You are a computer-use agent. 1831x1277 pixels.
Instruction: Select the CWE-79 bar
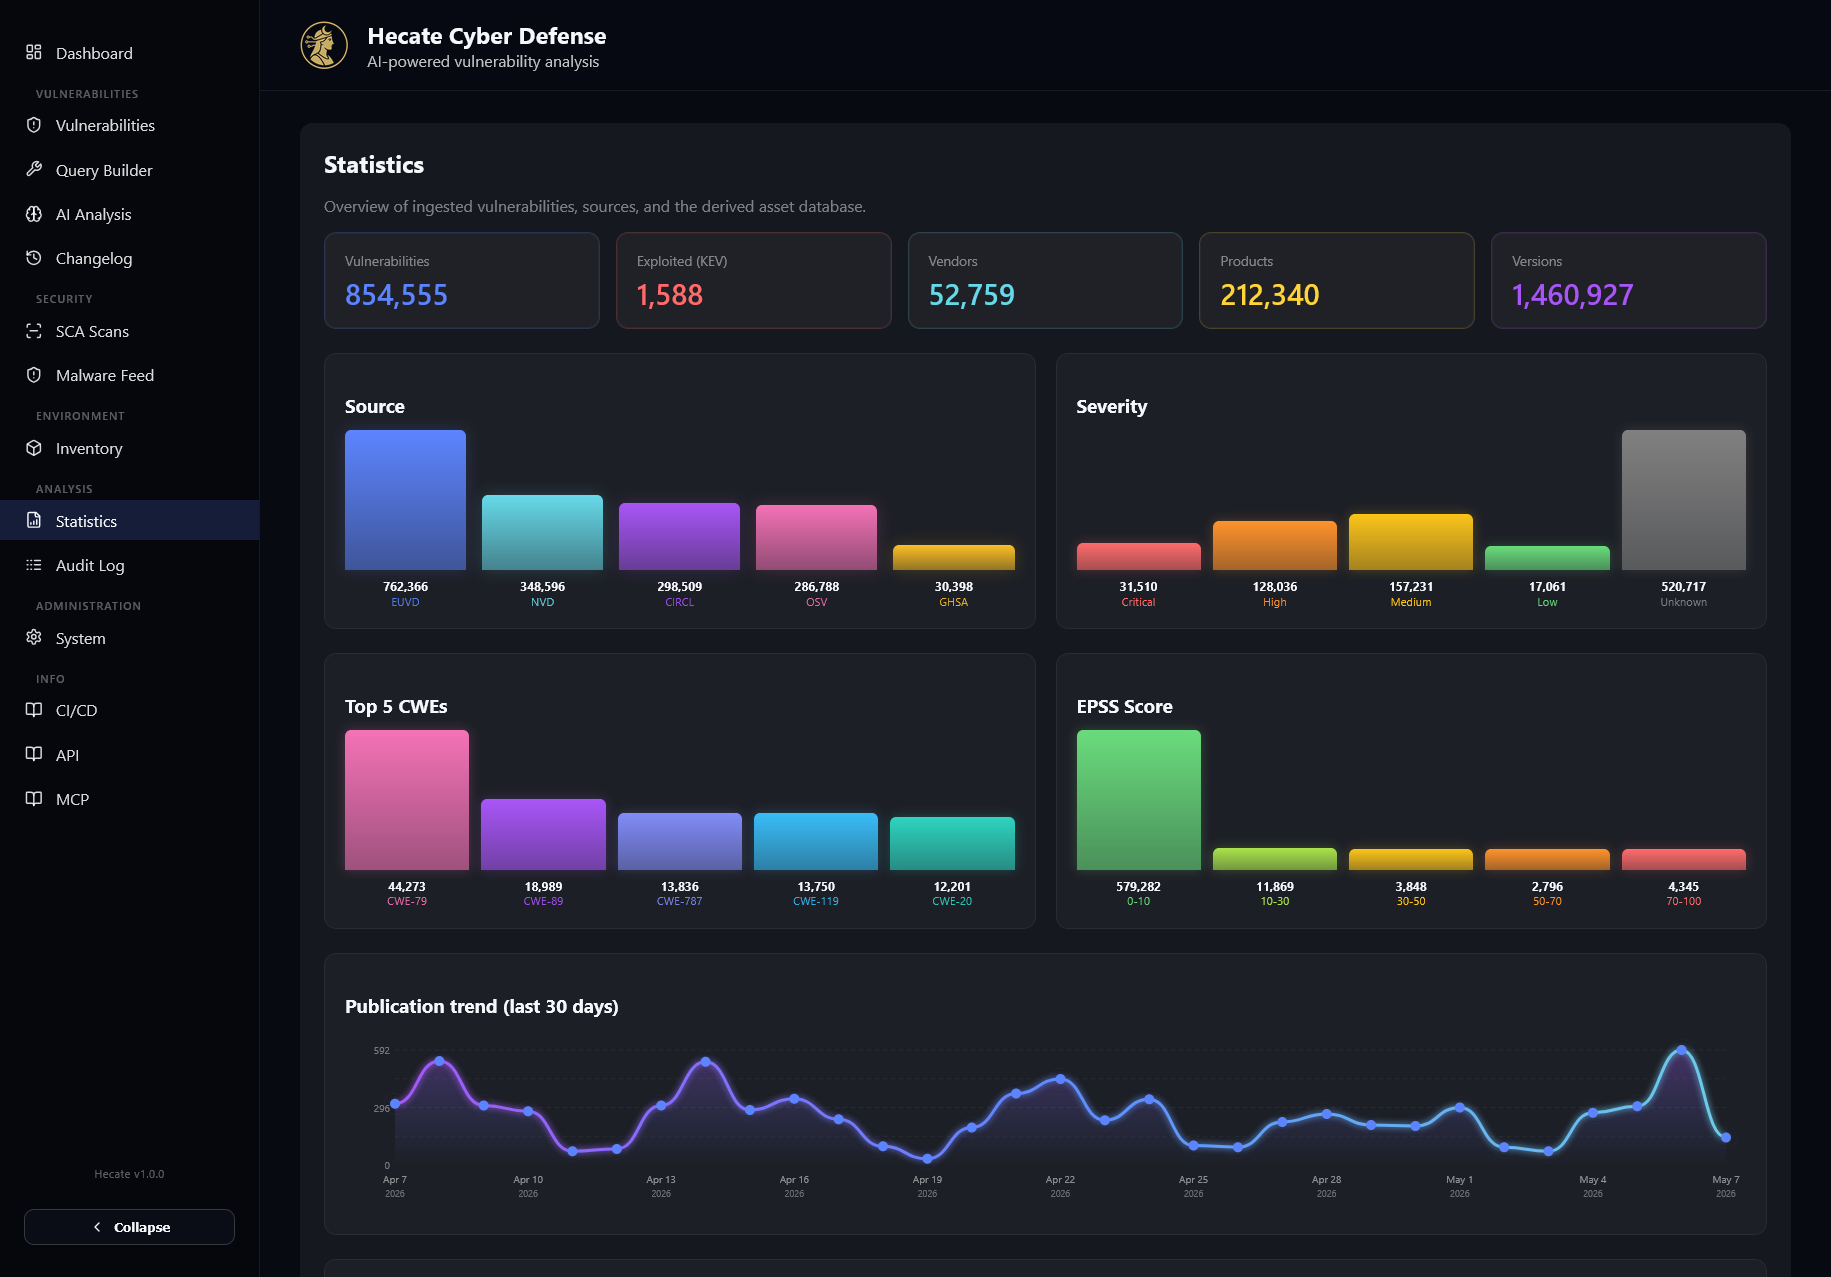tap(407, 800)
